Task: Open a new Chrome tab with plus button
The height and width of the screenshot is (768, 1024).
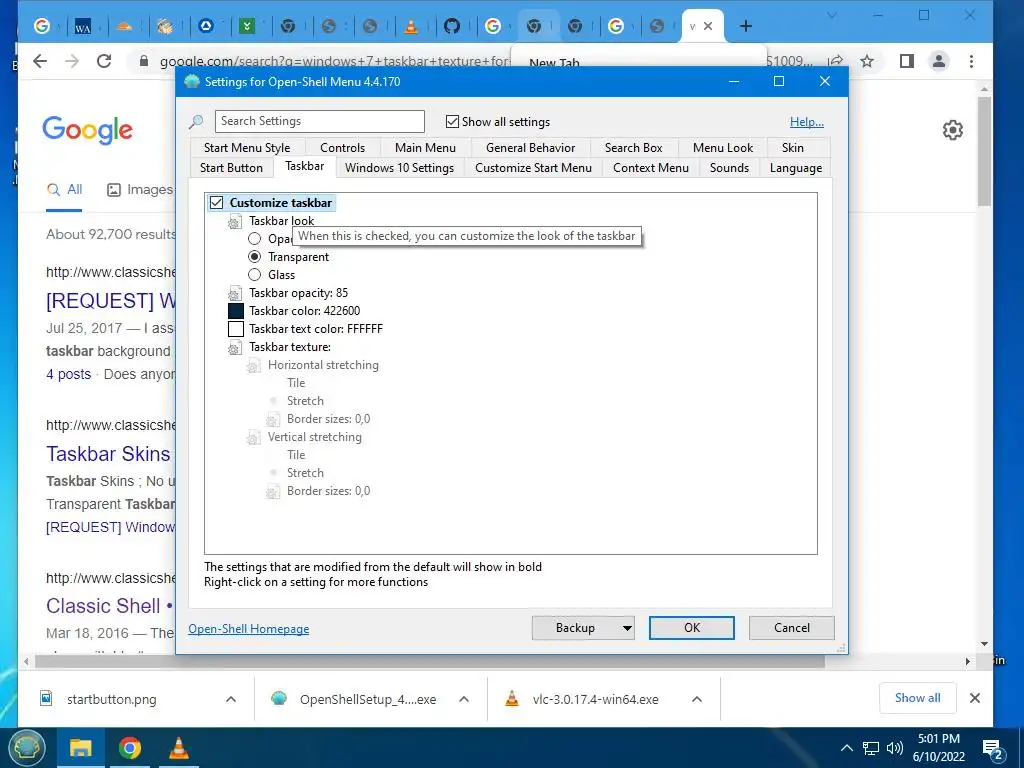Action: point(746,26)
